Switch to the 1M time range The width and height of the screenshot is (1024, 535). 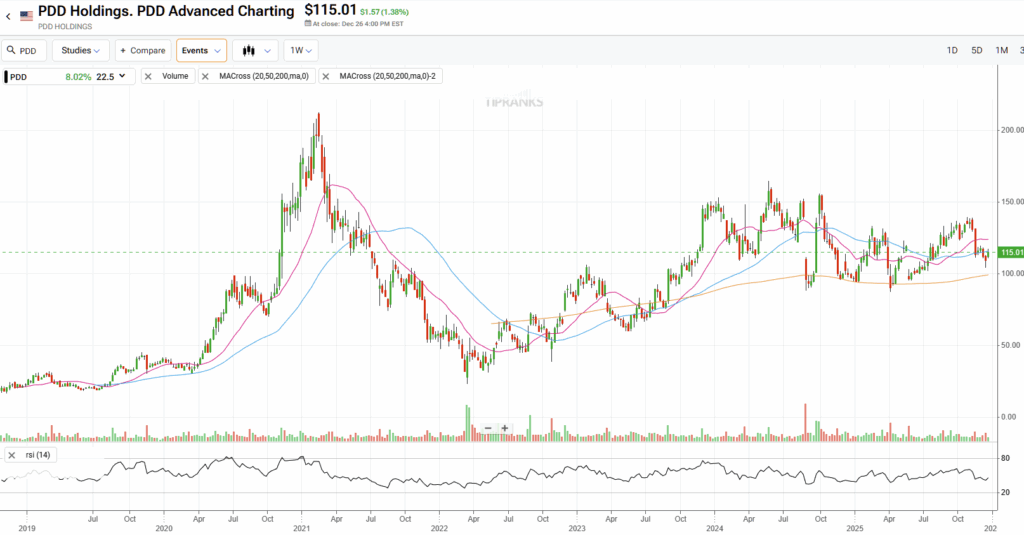[1001, 50]
